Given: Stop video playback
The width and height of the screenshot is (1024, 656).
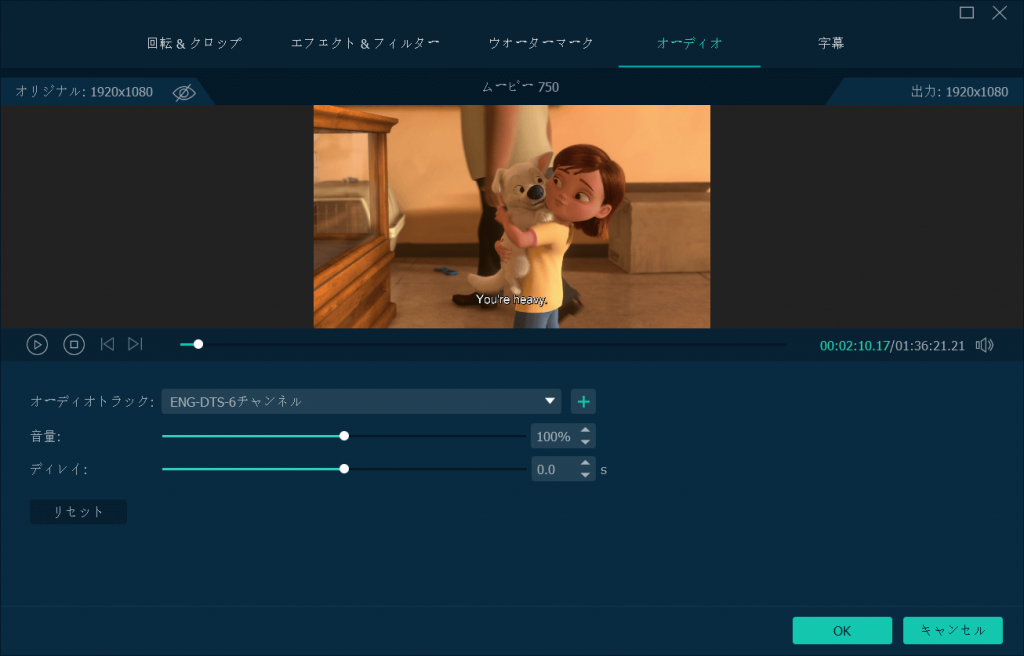Looking at the screenshot, I should (74, 345).
